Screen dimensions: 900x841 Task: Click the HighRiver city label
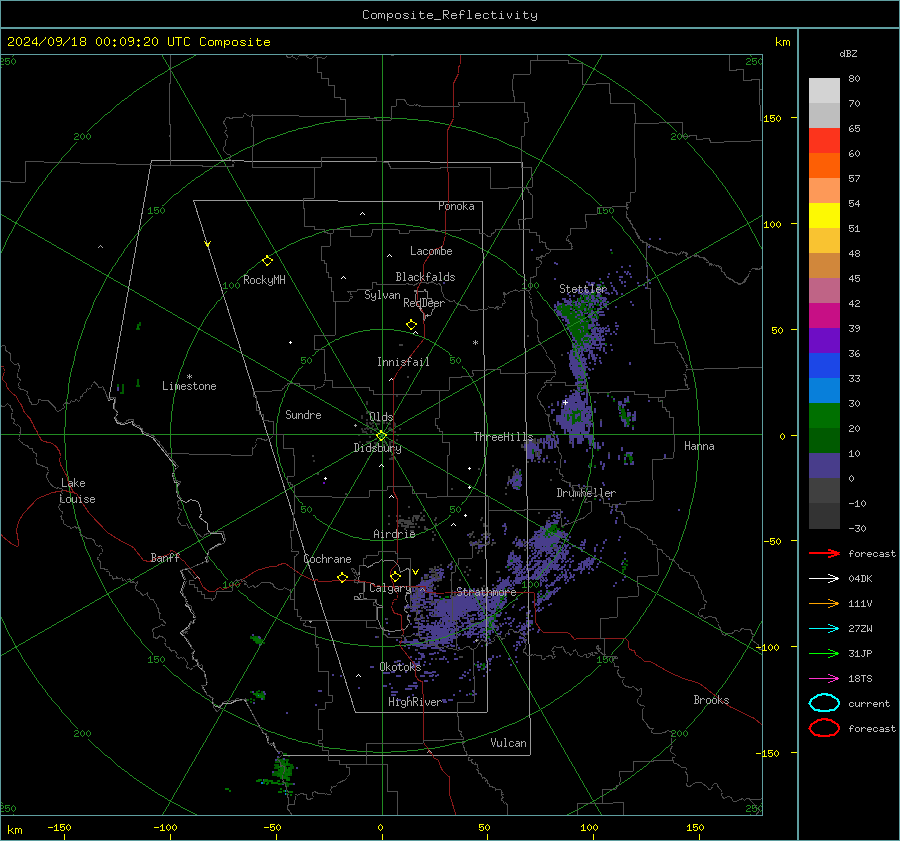tap(415, 702)
